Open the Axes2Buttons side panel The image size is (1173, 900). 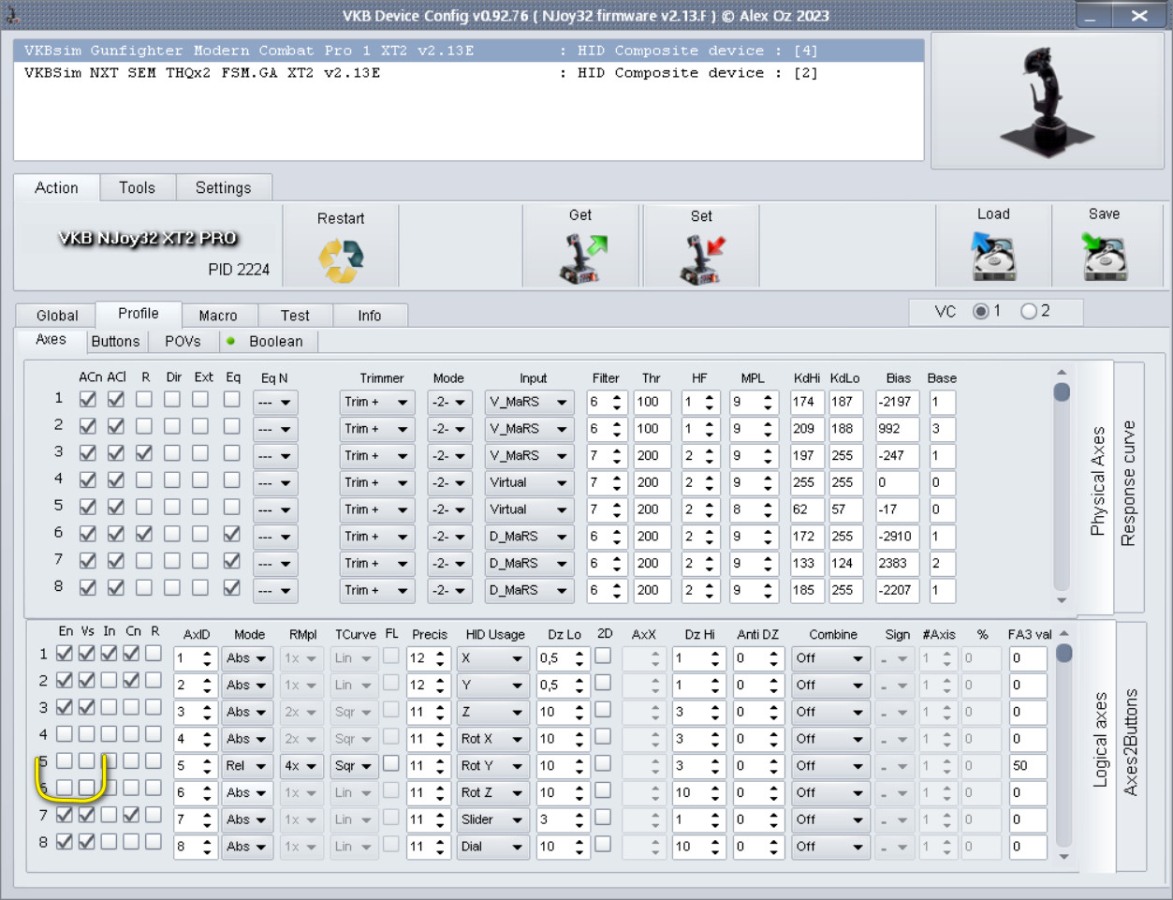pos(1130,742)
